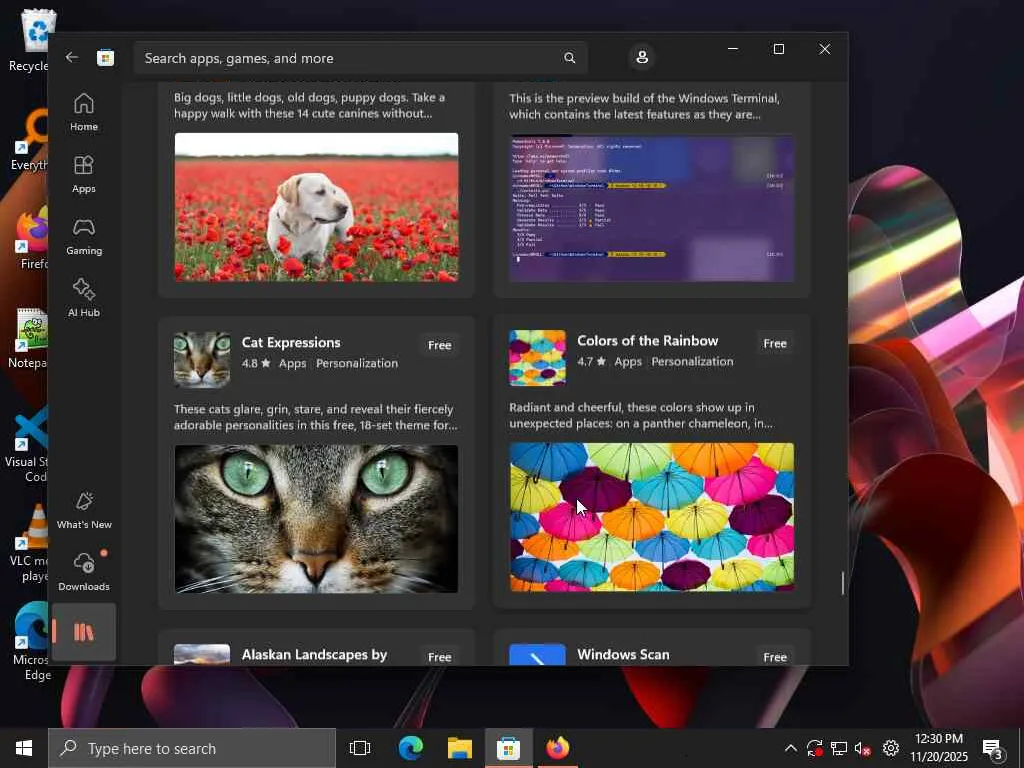This screenshot has height=768, width=1024.
Task: Open the Cat Expressions title link
Action: [x=291, y=342]
